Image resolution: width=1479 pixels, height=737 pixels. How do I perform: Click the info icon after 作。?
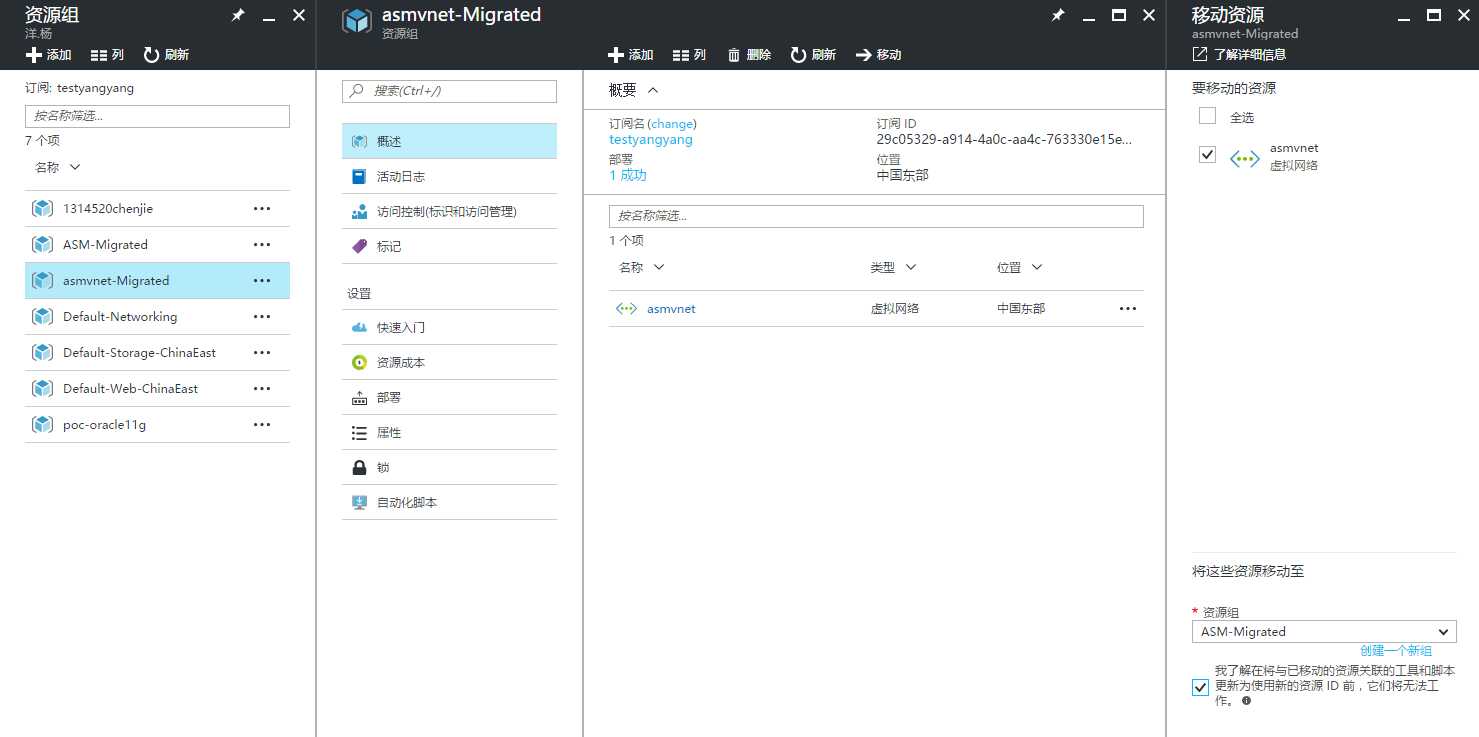(1246, 702)
